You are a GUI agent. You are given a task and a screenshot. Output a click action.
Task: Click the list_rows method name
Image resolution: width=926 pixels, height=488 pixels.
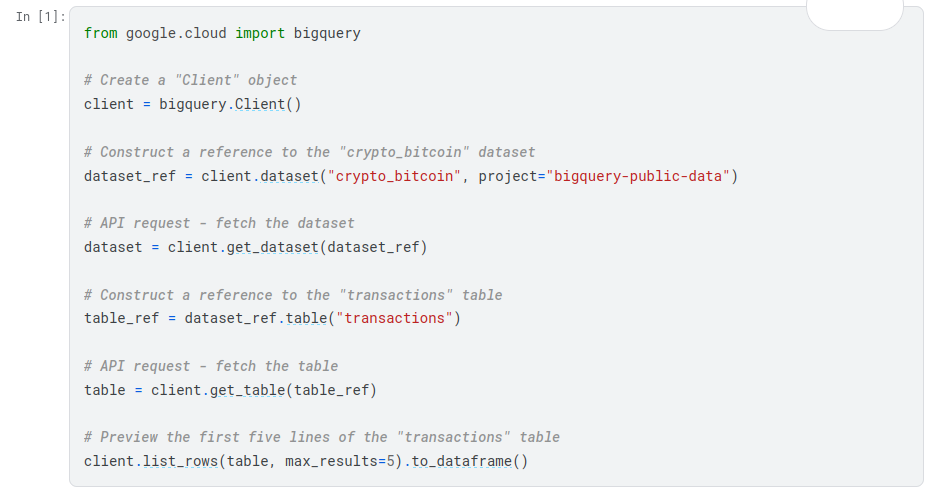point(176,461)
